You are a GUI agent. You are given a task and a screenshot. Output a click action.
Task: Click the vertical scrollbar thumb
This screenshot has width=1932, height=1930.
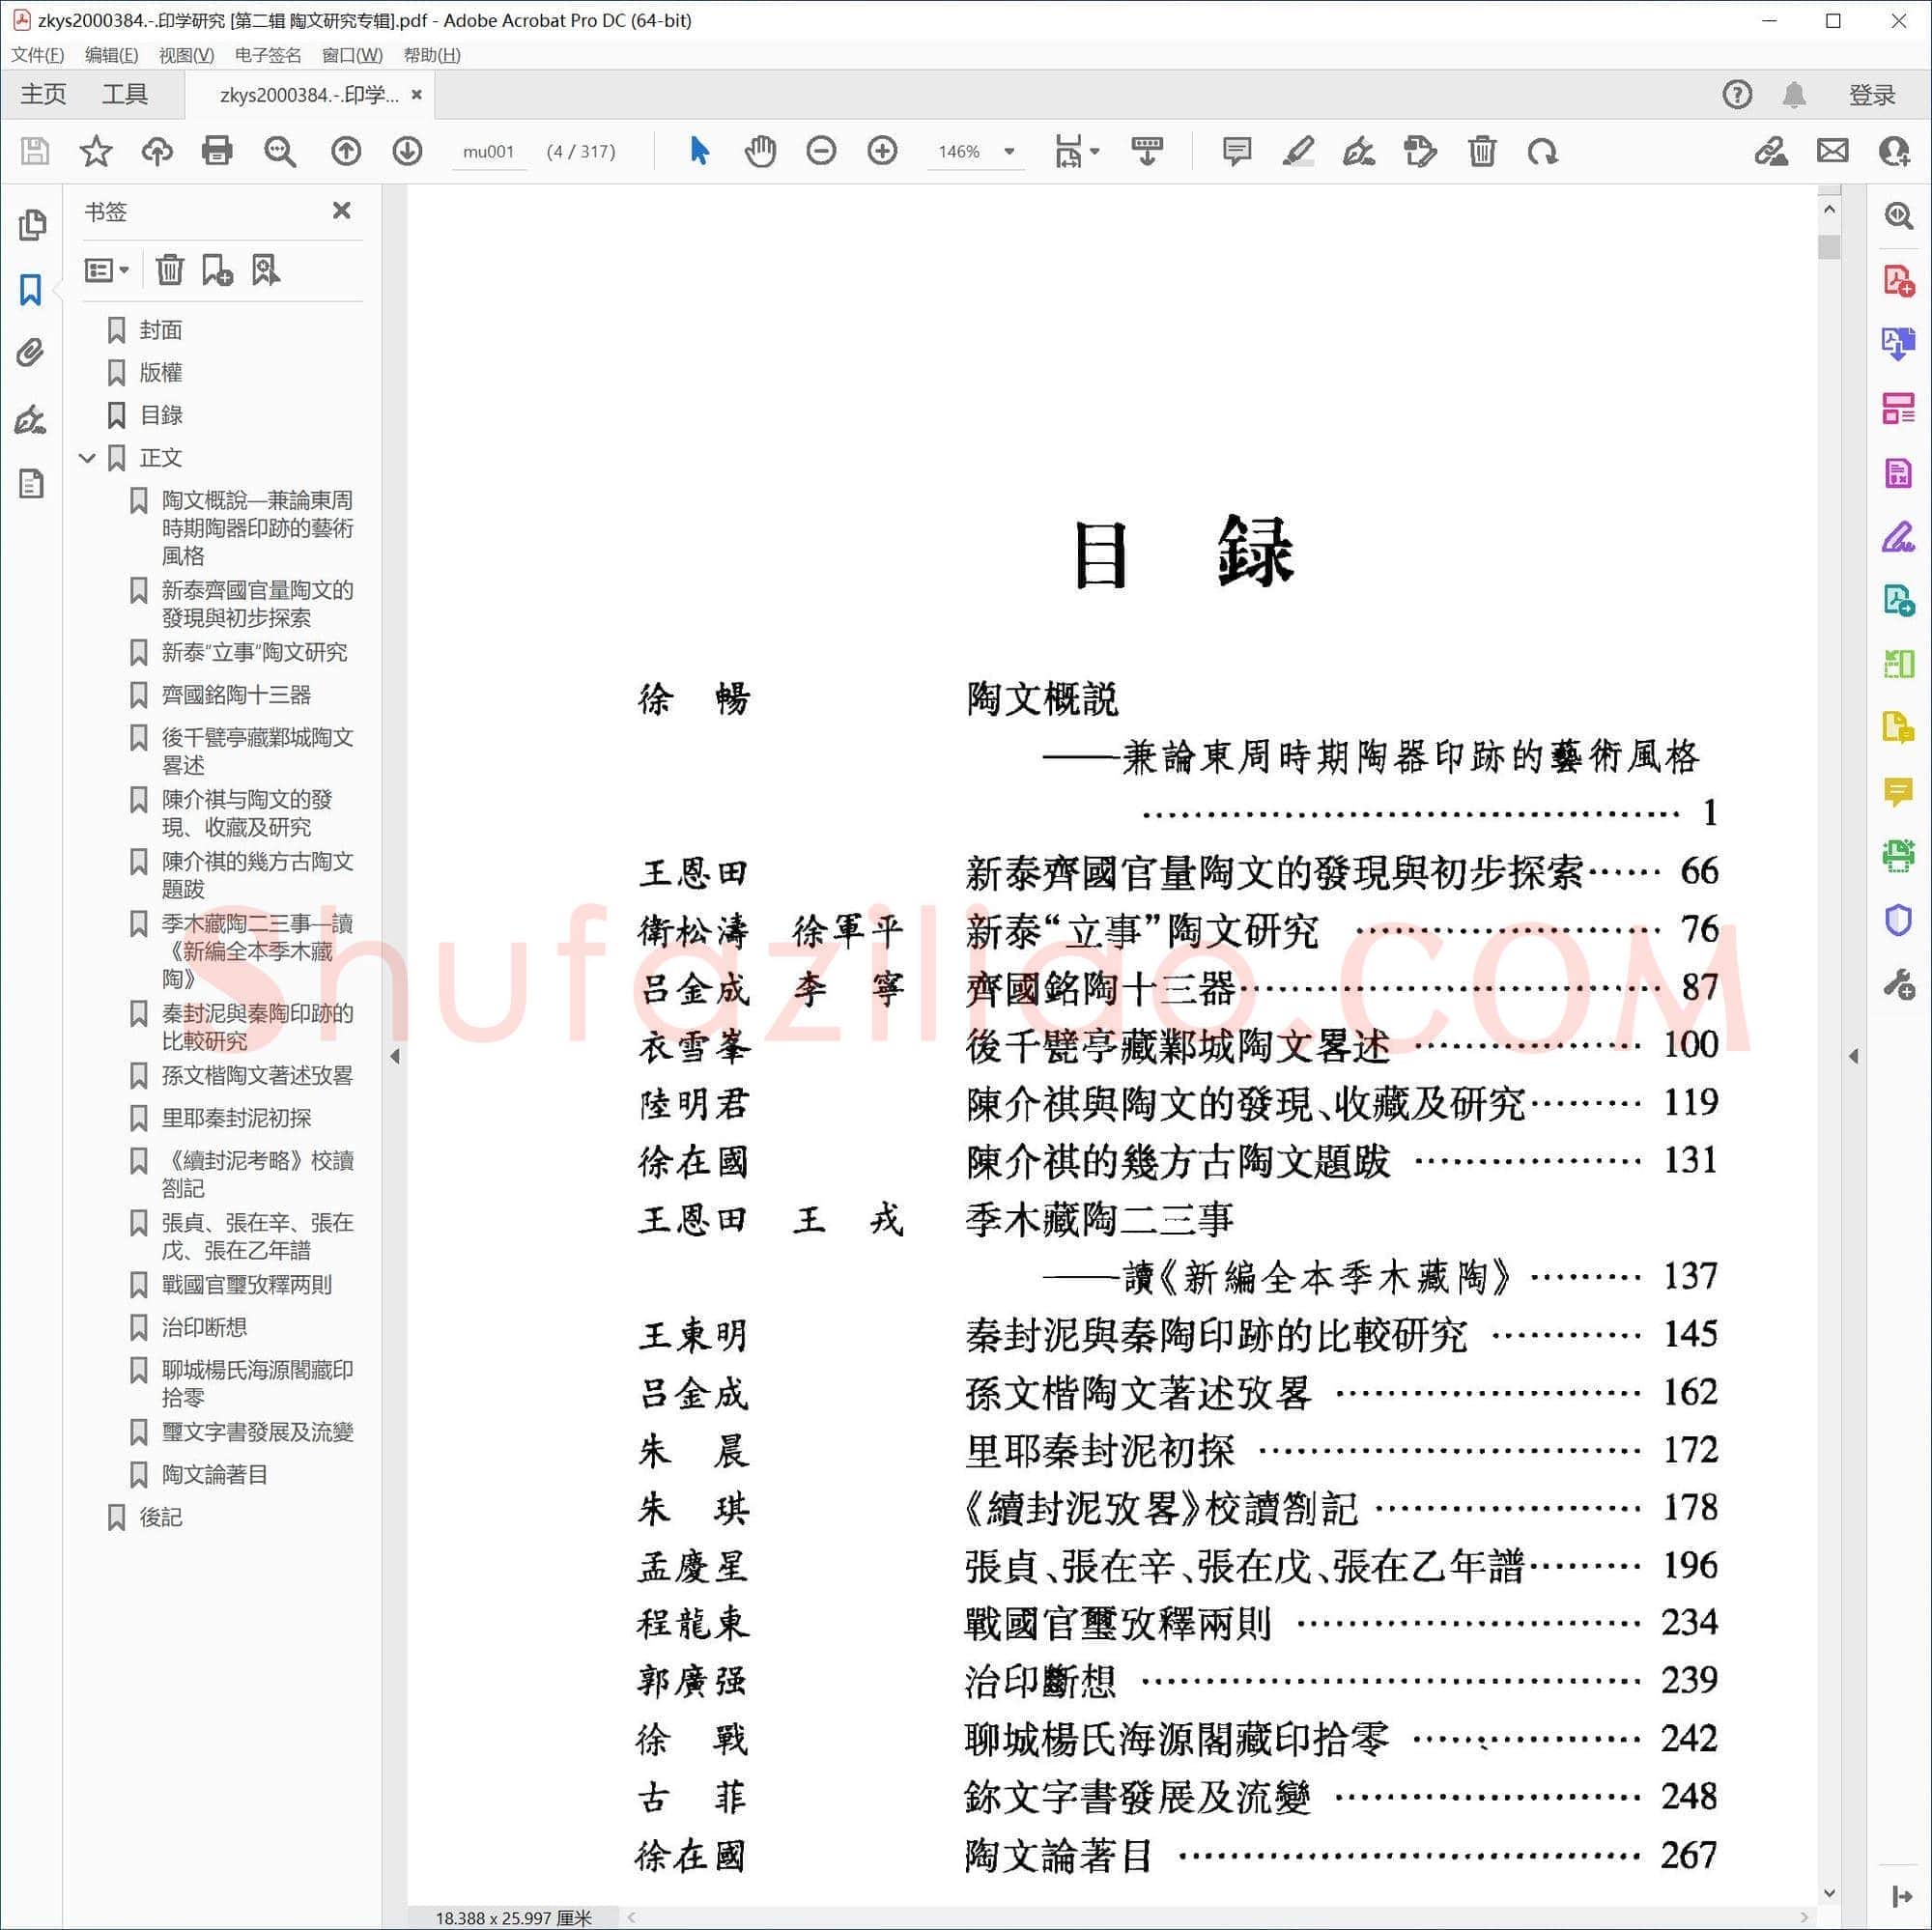click(1829, 246)
